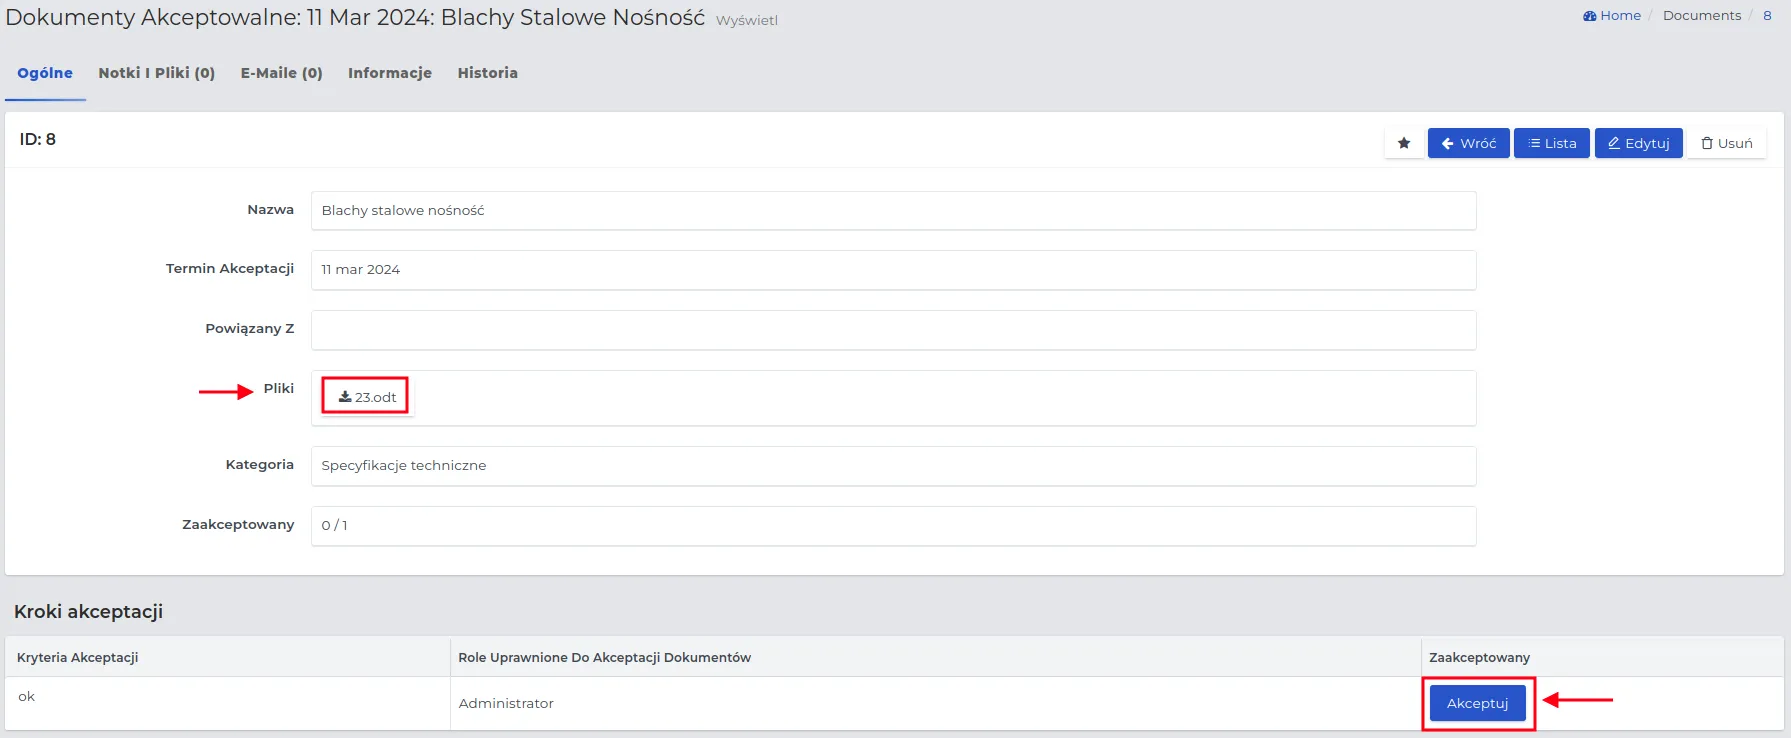The image size is (1791, 738).
Task: Approve the step with Akceptuj button
Action: (1477, 703)
